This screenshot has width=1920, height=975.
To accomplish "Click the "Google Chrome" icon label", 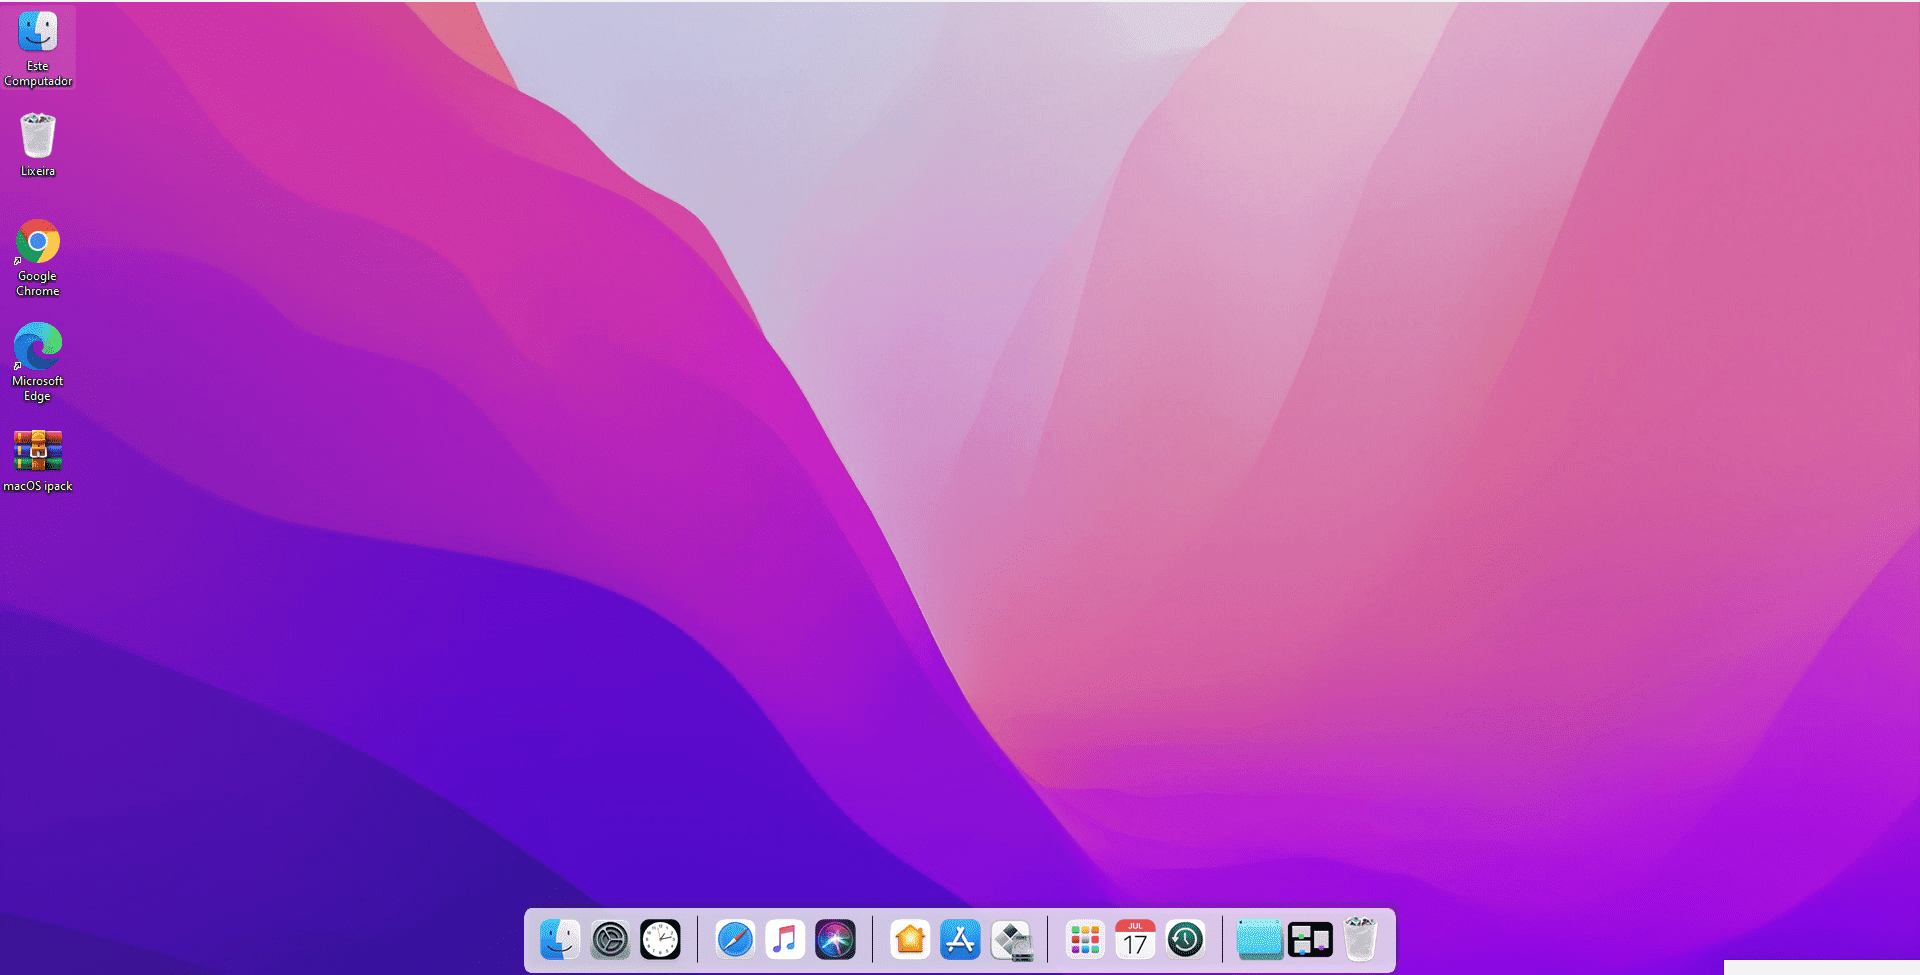I will tap(38, 284).
